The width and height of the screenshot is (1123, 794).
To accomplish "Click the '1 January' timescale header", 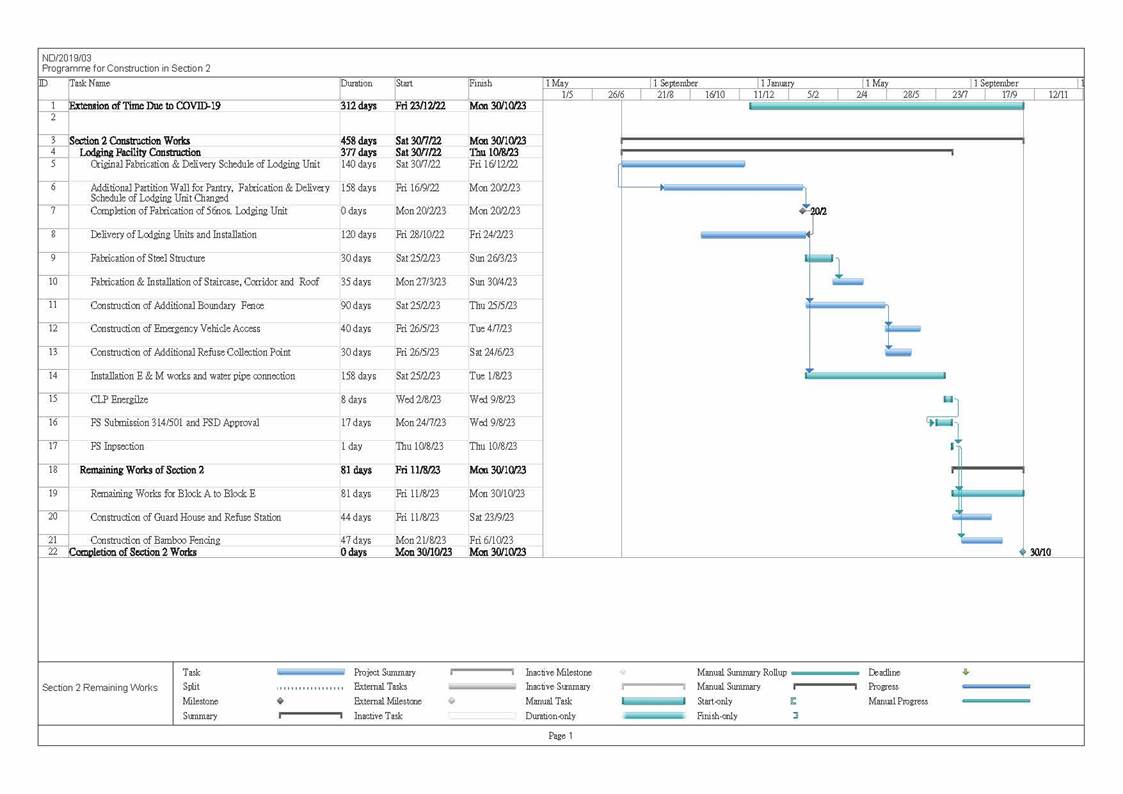I will 778,83.
